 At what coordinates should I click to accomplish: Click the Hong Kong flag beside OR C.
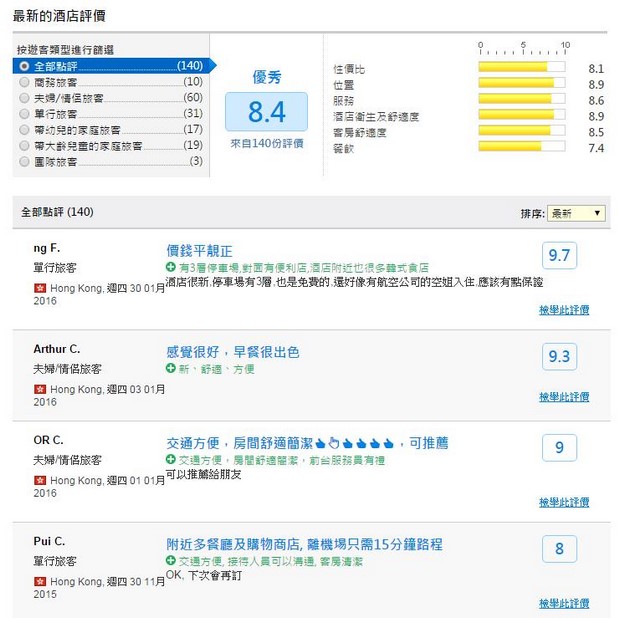[x=40, y=480]
